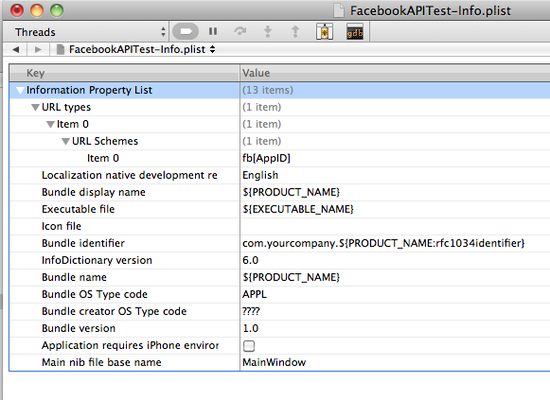Step over the current line

point(240,32)
